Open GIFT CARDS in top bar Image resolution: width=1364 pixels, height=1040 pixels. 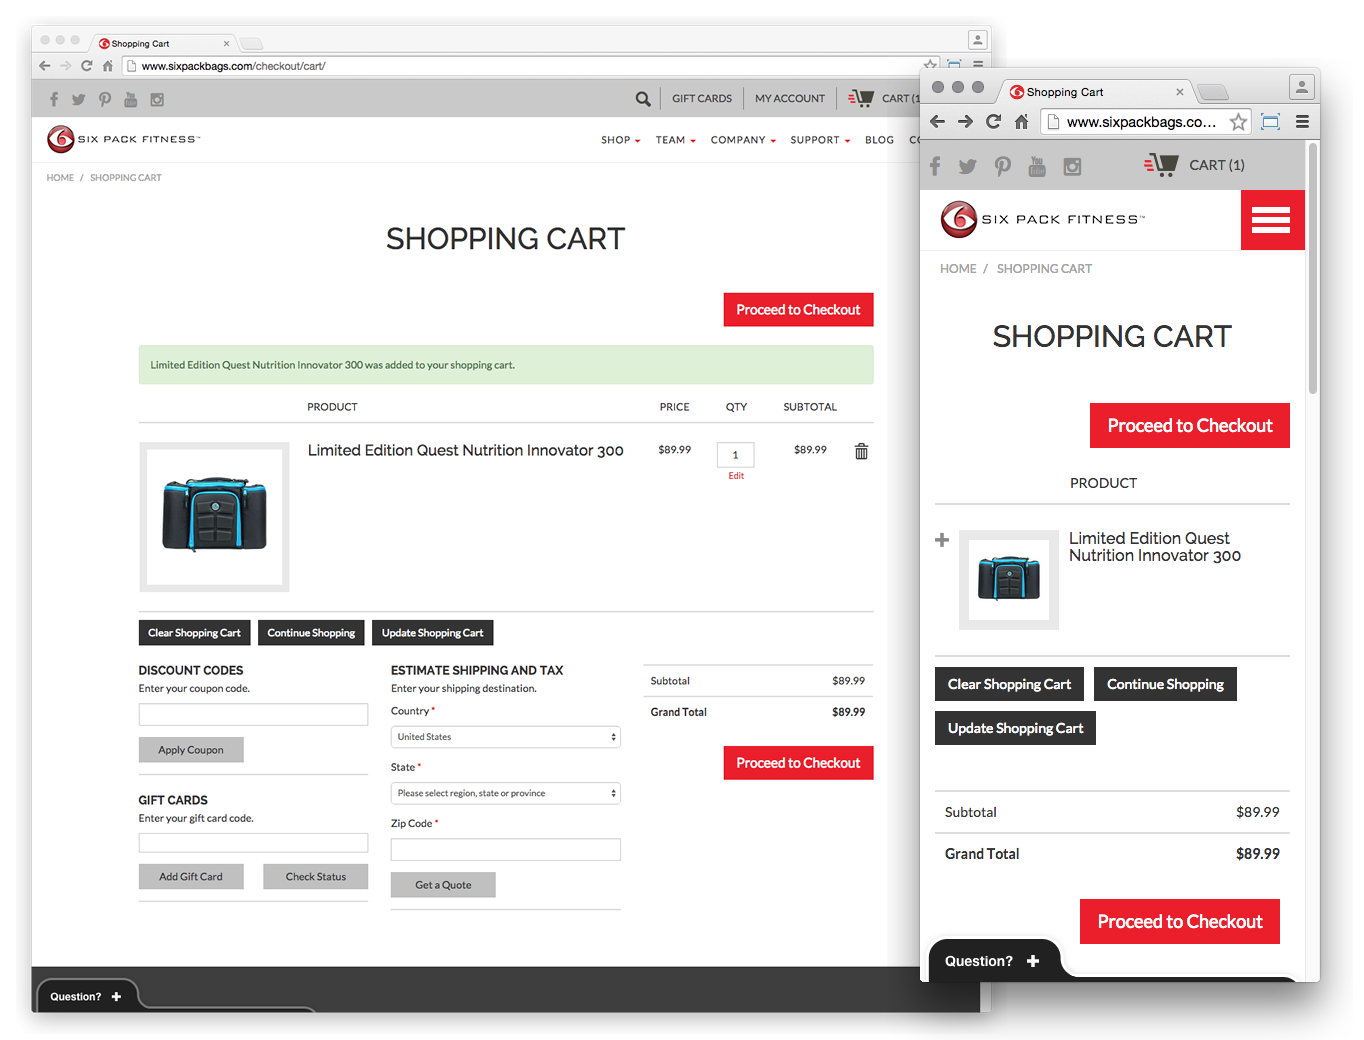click(x=702, y=99)
